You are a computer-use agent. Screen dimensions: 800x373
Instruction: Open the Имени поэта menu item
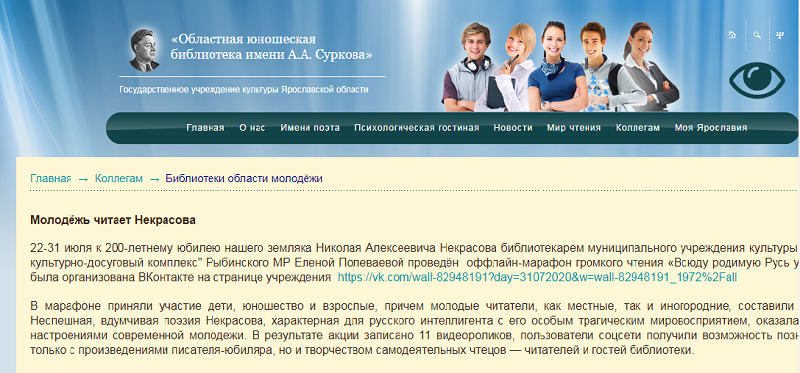(310, 128)
